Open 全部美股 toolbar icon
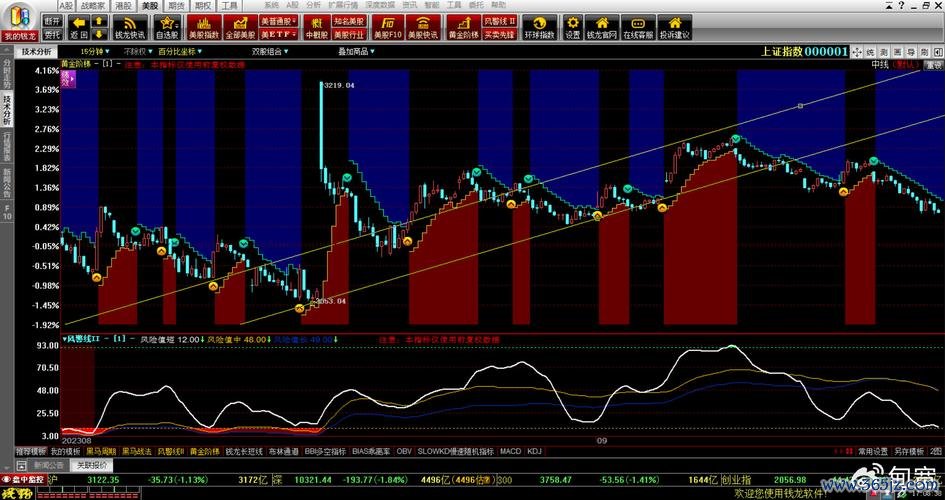The image size is (945, 500). [240, 28]
